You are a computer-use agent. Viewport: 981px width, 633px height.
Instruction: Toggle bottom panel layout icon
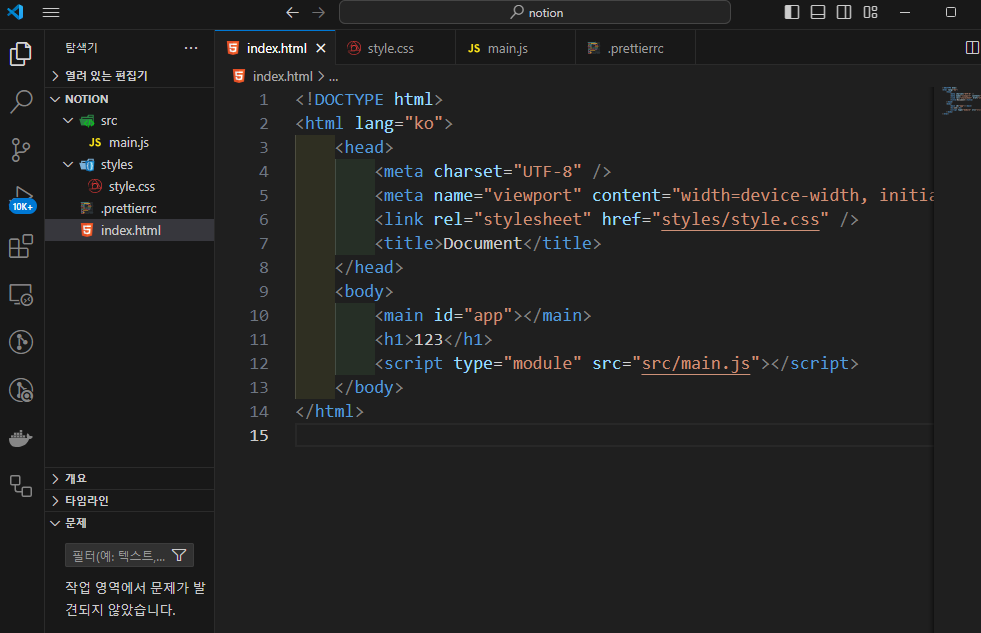(818, 12)
